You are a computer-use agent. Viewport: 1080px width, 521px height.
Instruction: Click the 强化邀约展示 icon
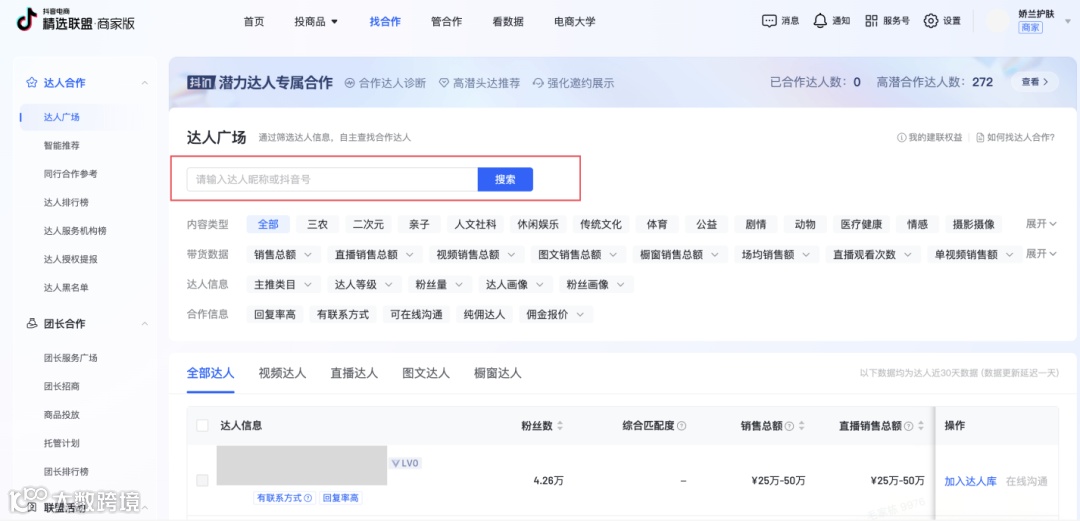click(x=539, y=83)
